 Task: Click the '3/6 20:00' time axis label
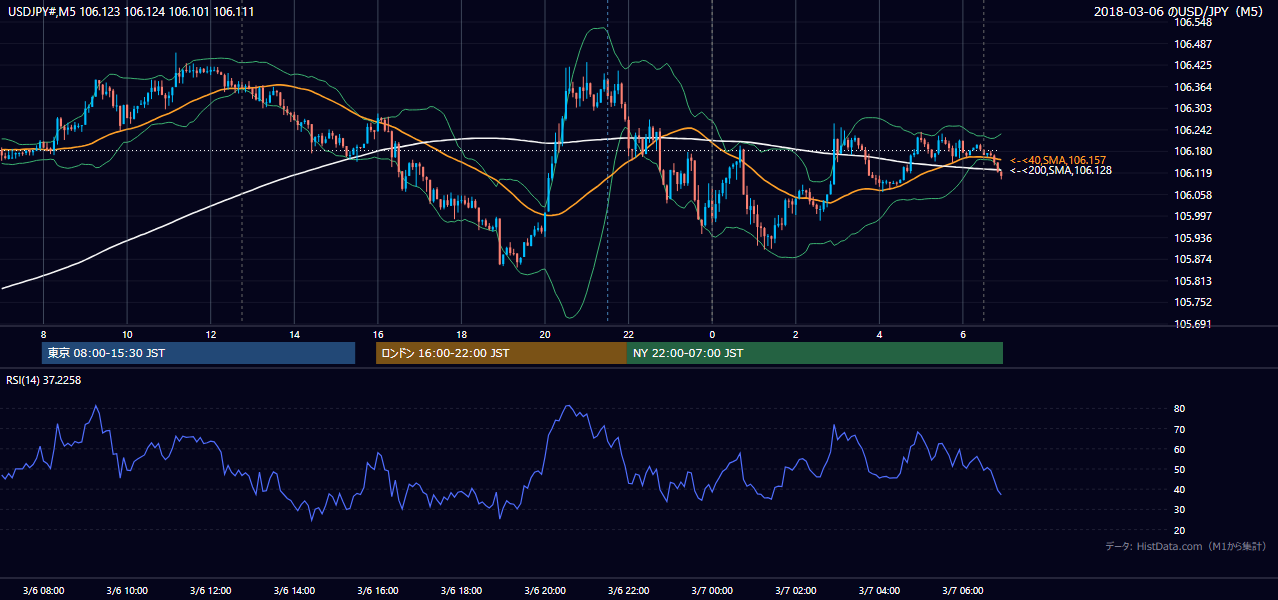tap(545, 590)
